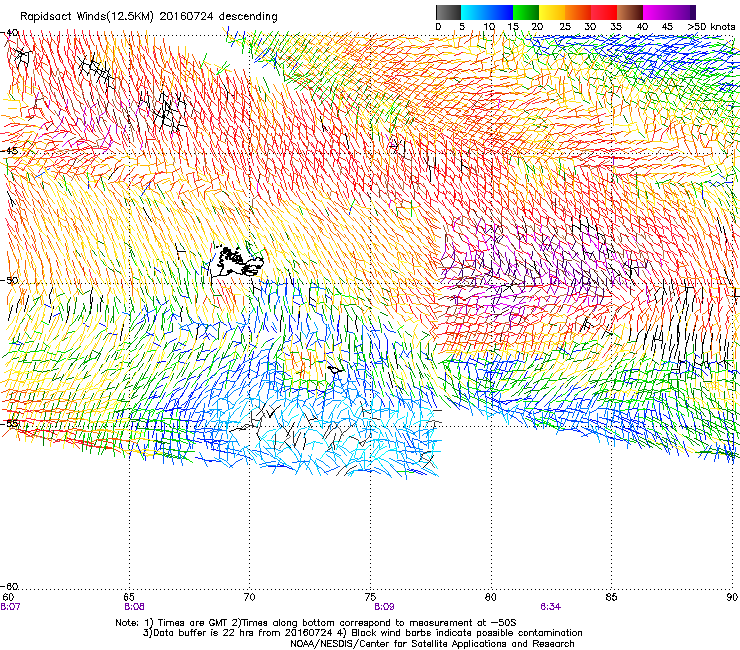Click the gray 0-5 knots legend swatch
This screenshot has height=650, width=740.
coord(448,12)
